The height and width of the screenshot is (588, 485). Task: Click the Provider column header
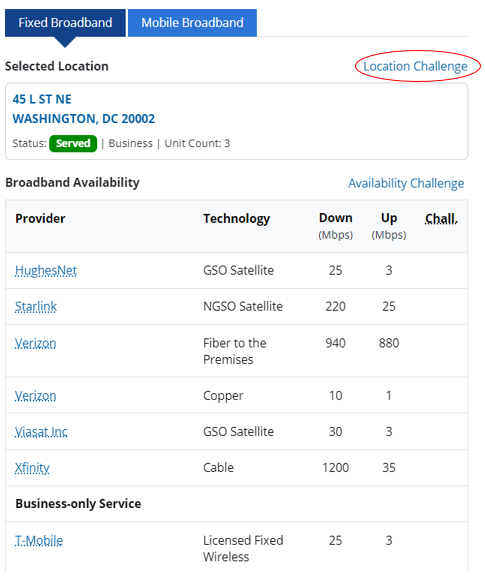point(40,219)
